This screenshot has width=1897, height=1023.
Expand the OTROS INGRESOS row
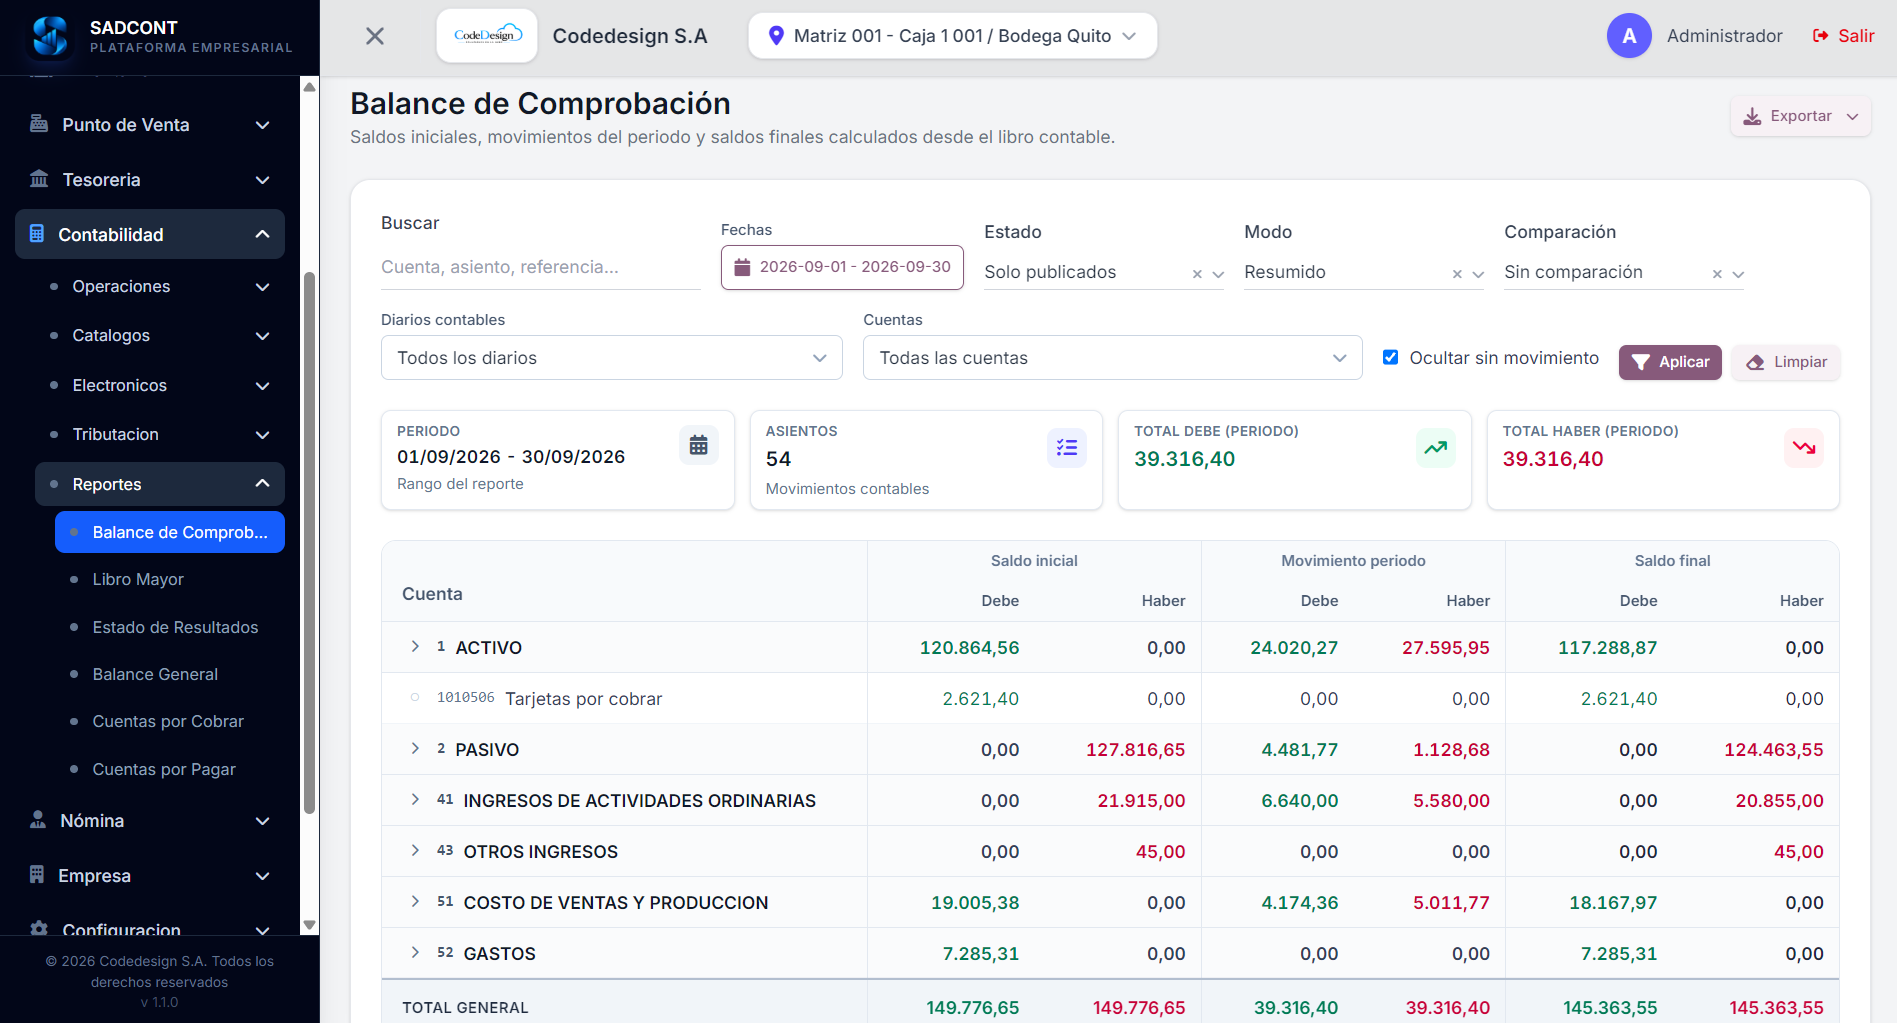[x=415, y=851]
